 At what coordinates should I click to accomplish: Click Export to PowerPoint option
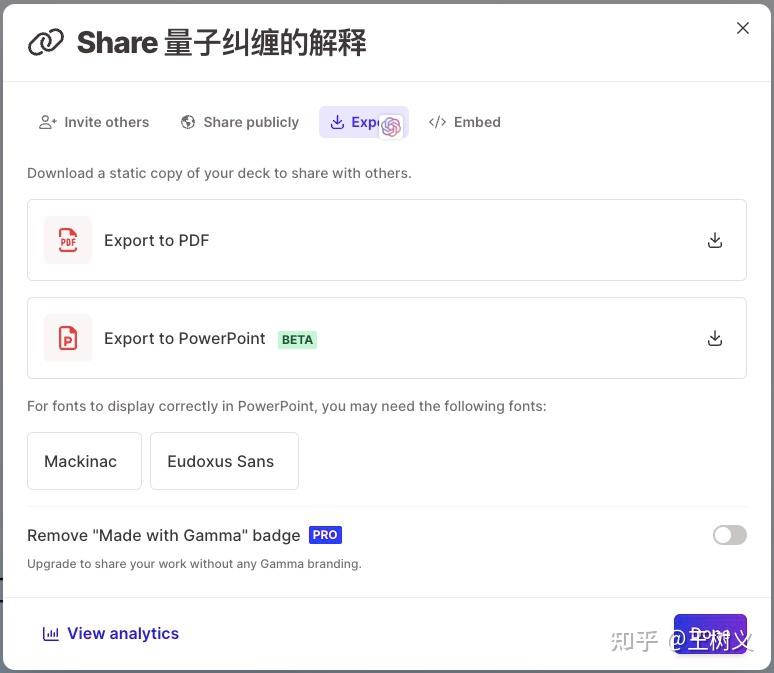(387, 338)
